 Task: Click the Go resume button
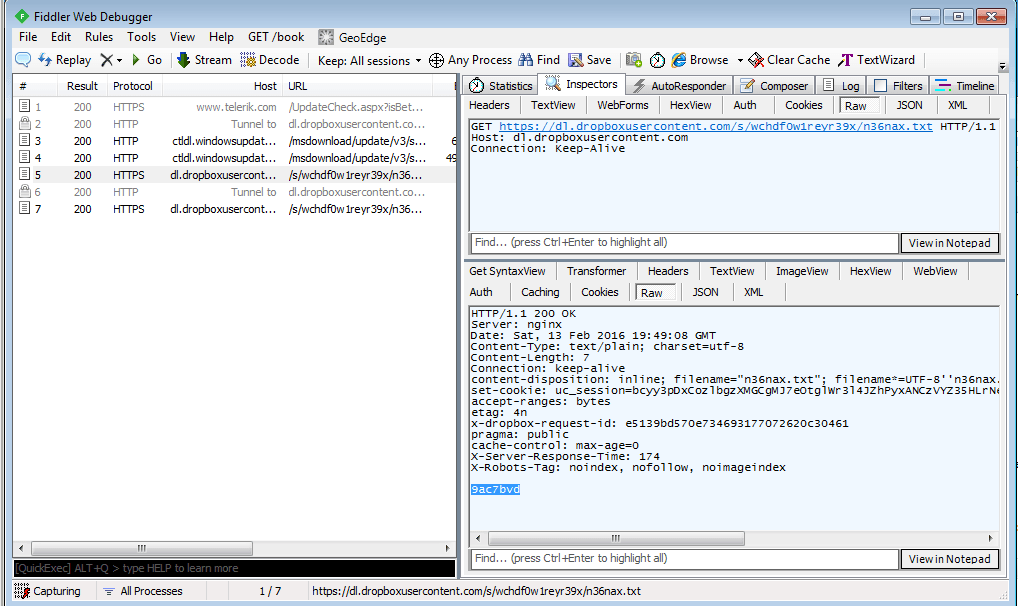coord(146,60)
